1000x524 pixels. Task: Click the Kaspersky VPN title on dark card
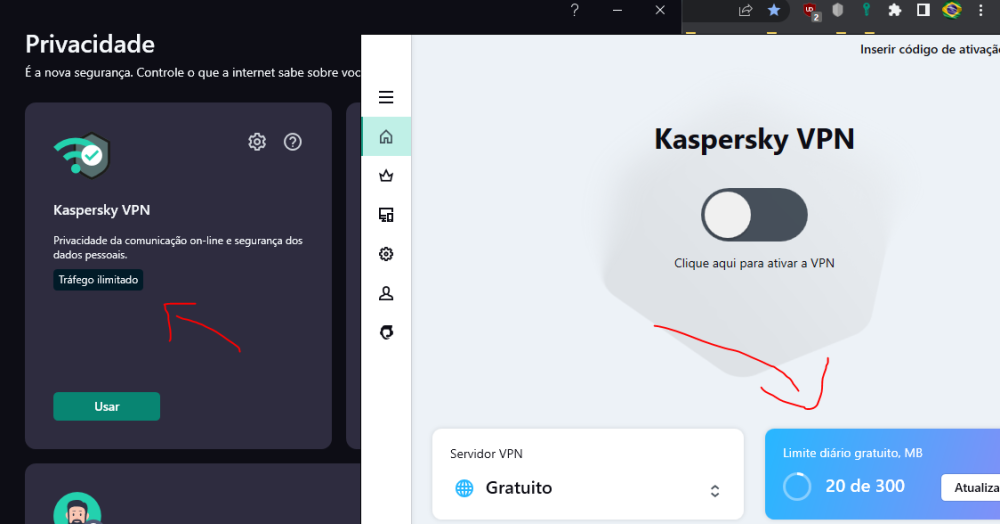(102, 210)
